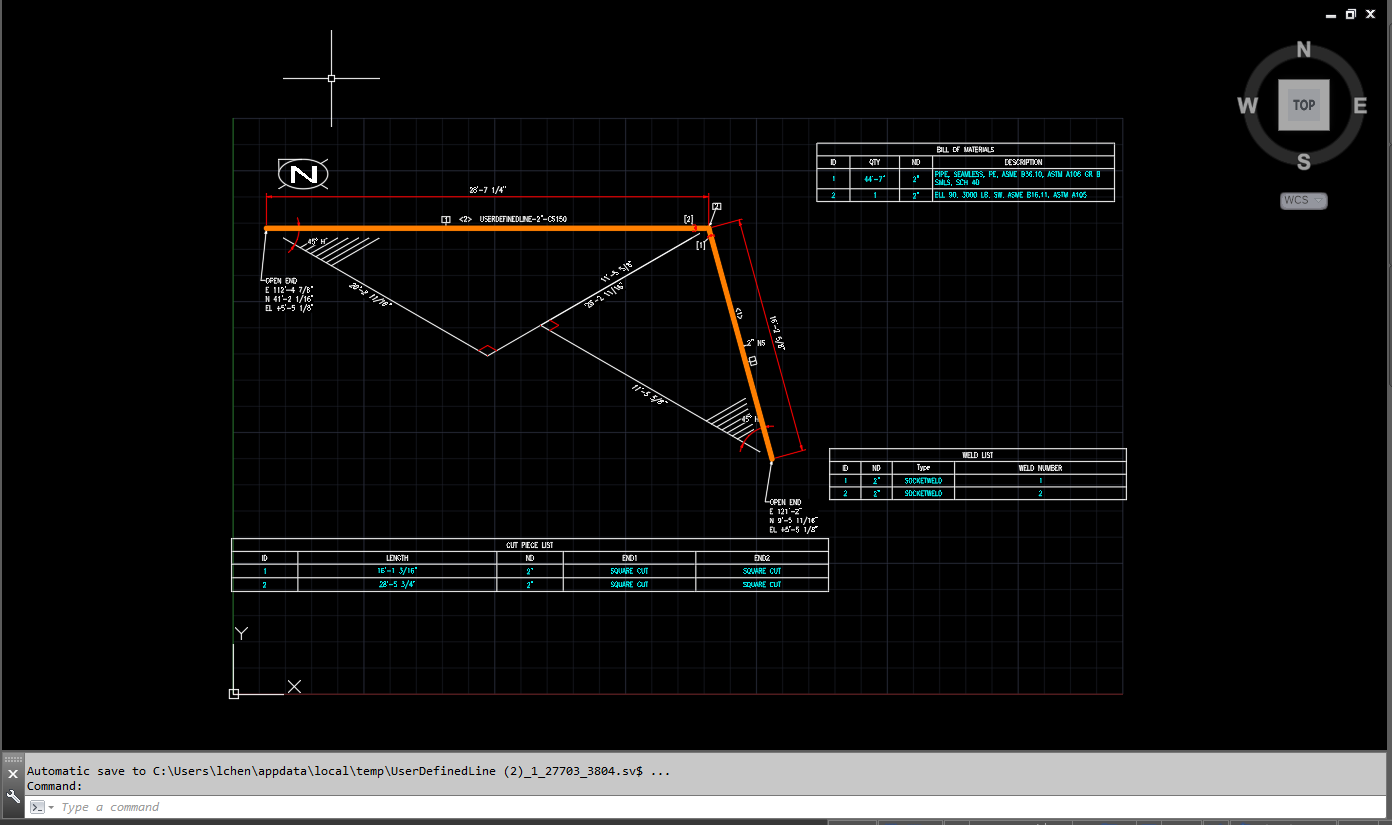Viewport: 1392px width, 825px height.
Task: Restore down the application window
Action: click(1349, 13)
